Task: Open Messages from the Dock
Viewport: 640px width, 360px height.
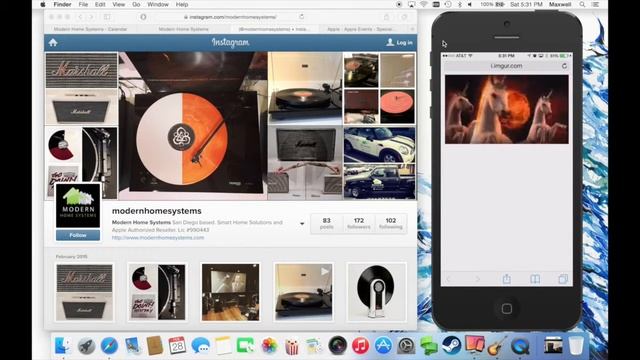Action: coord(200,346)
